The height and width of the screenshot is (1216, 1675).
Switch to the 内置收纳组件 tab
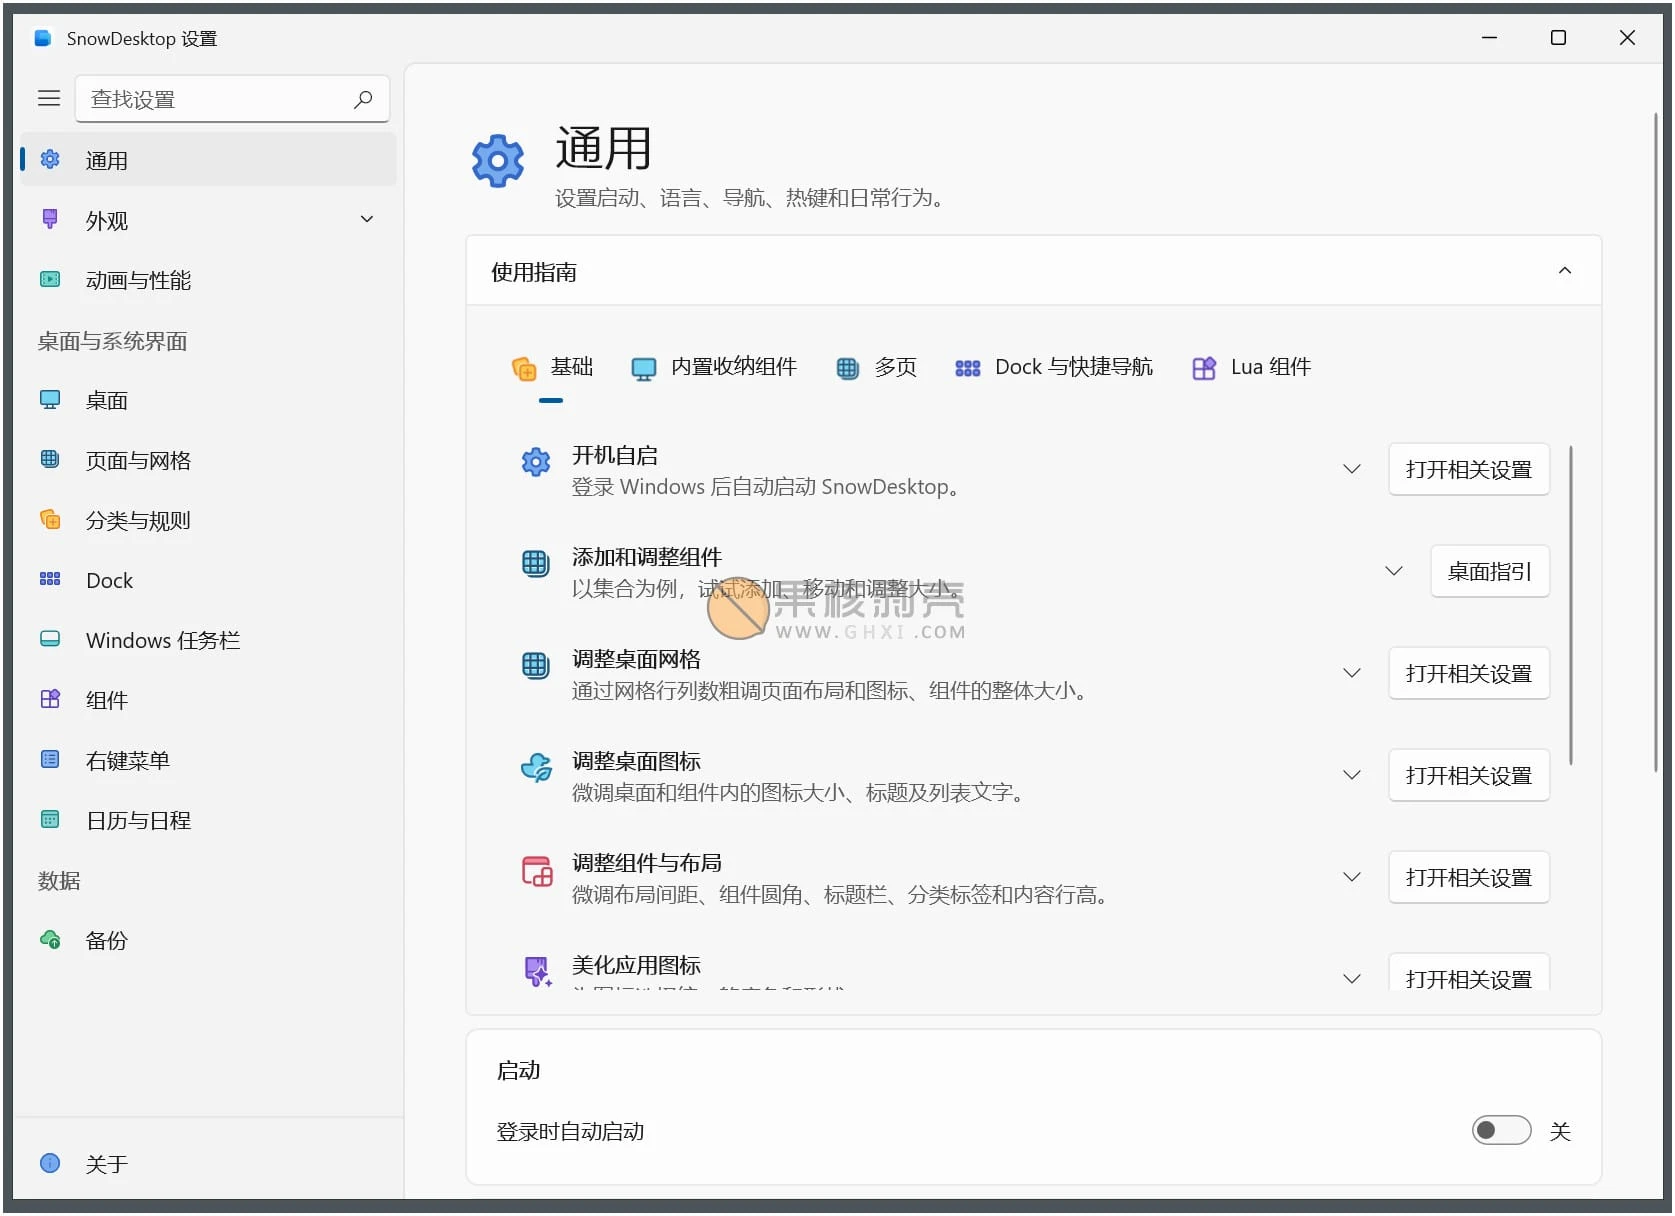714,368
